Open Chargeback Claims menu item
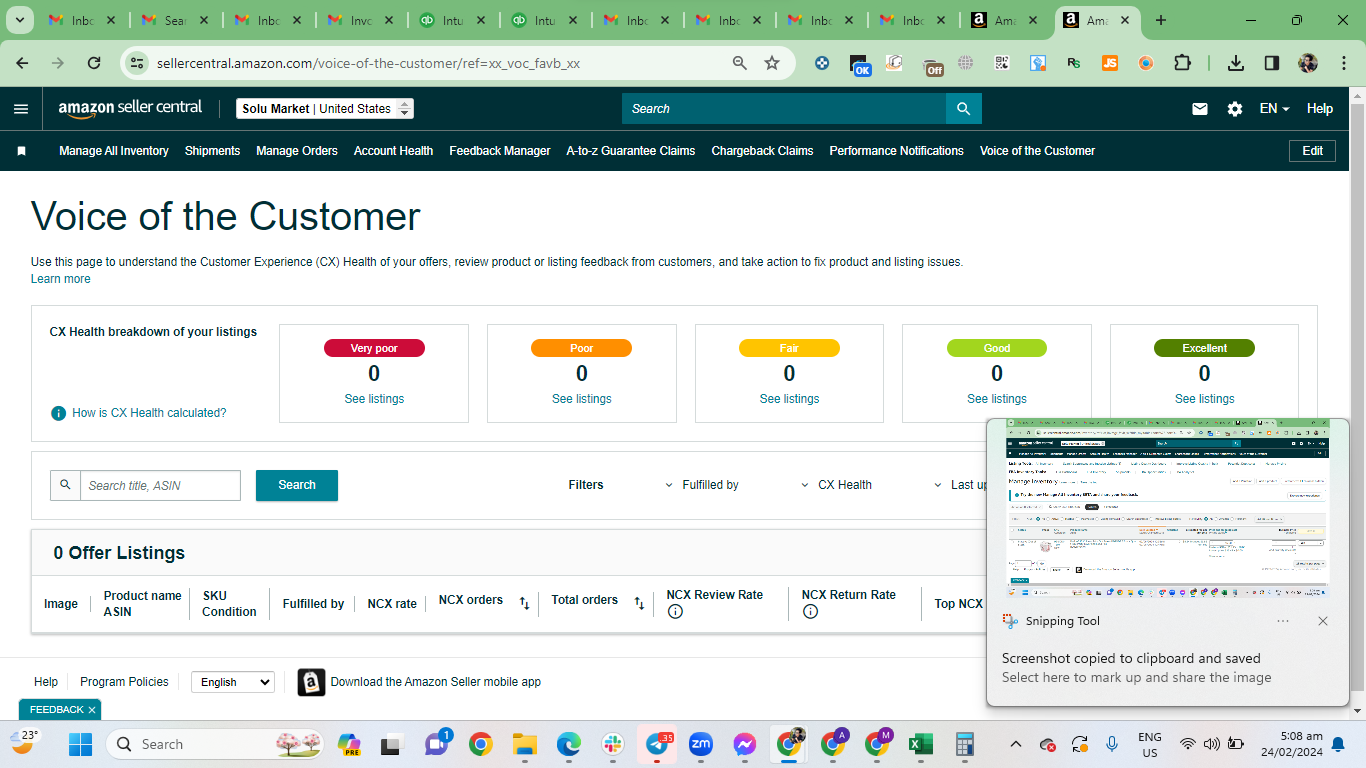1366x768 pixels. (x=762, y=151)
